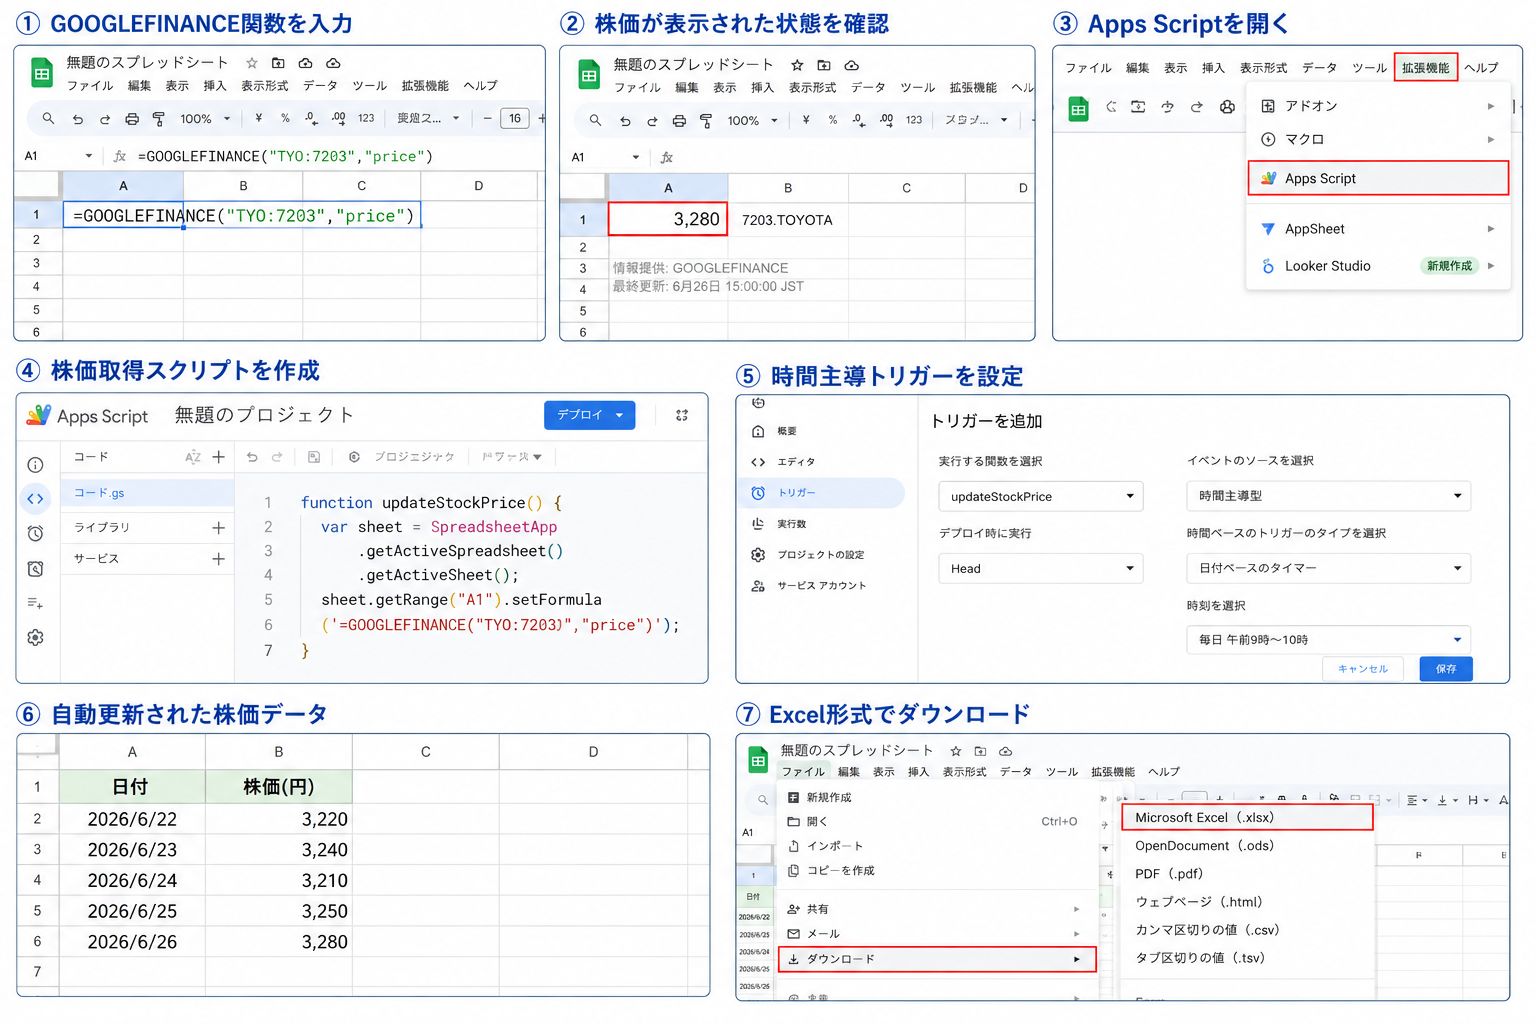Viewport: 1536px width, 1024px height.
Task: Select トリガー in the step 5 sidebar
Action: coord(822,493)
